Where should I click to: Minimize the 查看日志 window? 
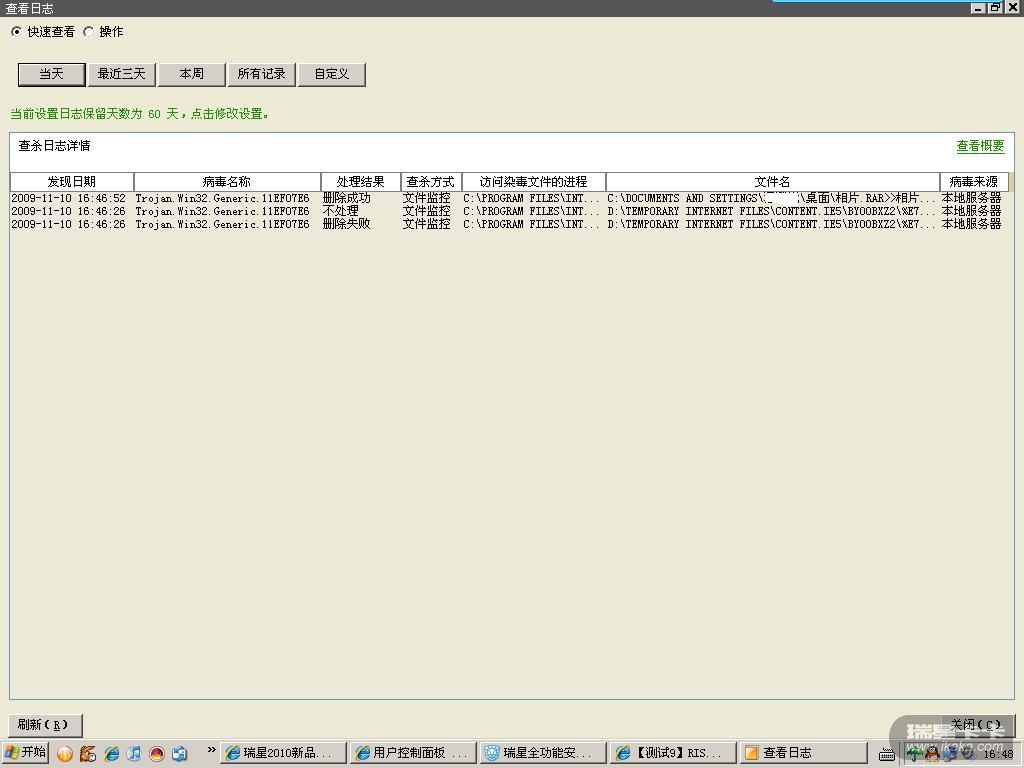(x=978, y=8)
